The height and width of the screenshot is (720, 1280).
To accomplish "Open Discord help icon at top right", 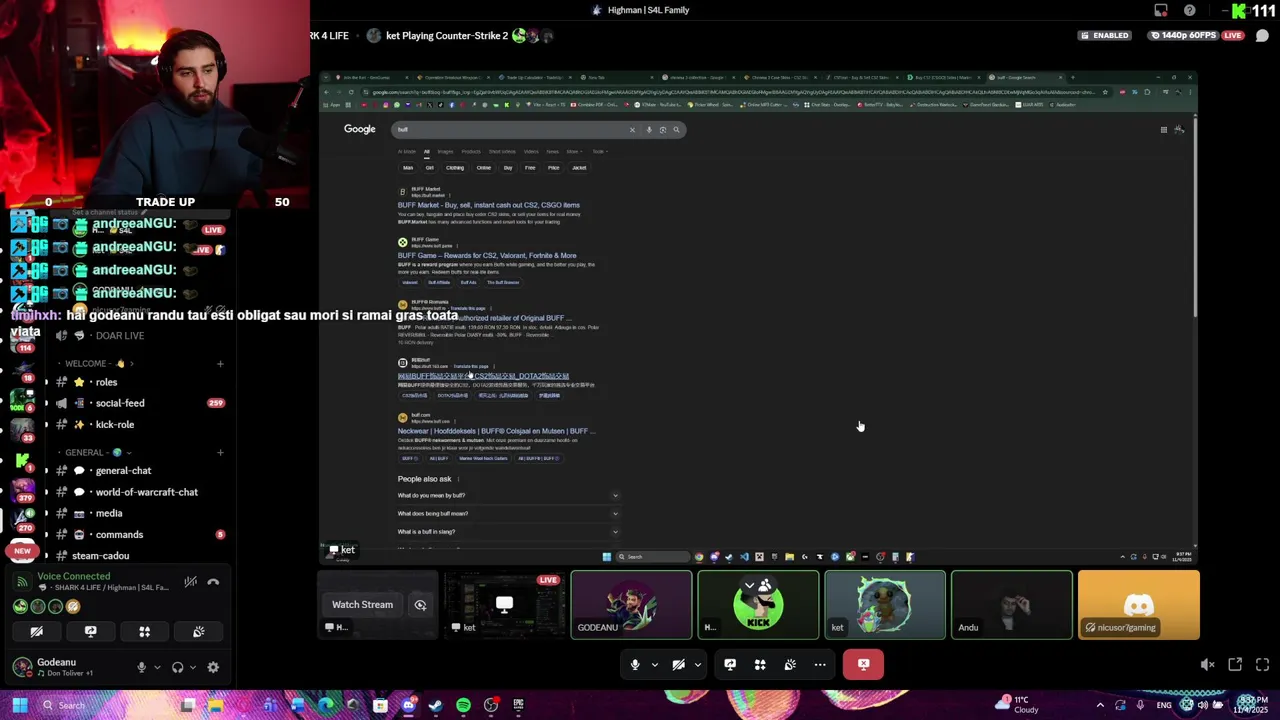I will pos(1189,10).
